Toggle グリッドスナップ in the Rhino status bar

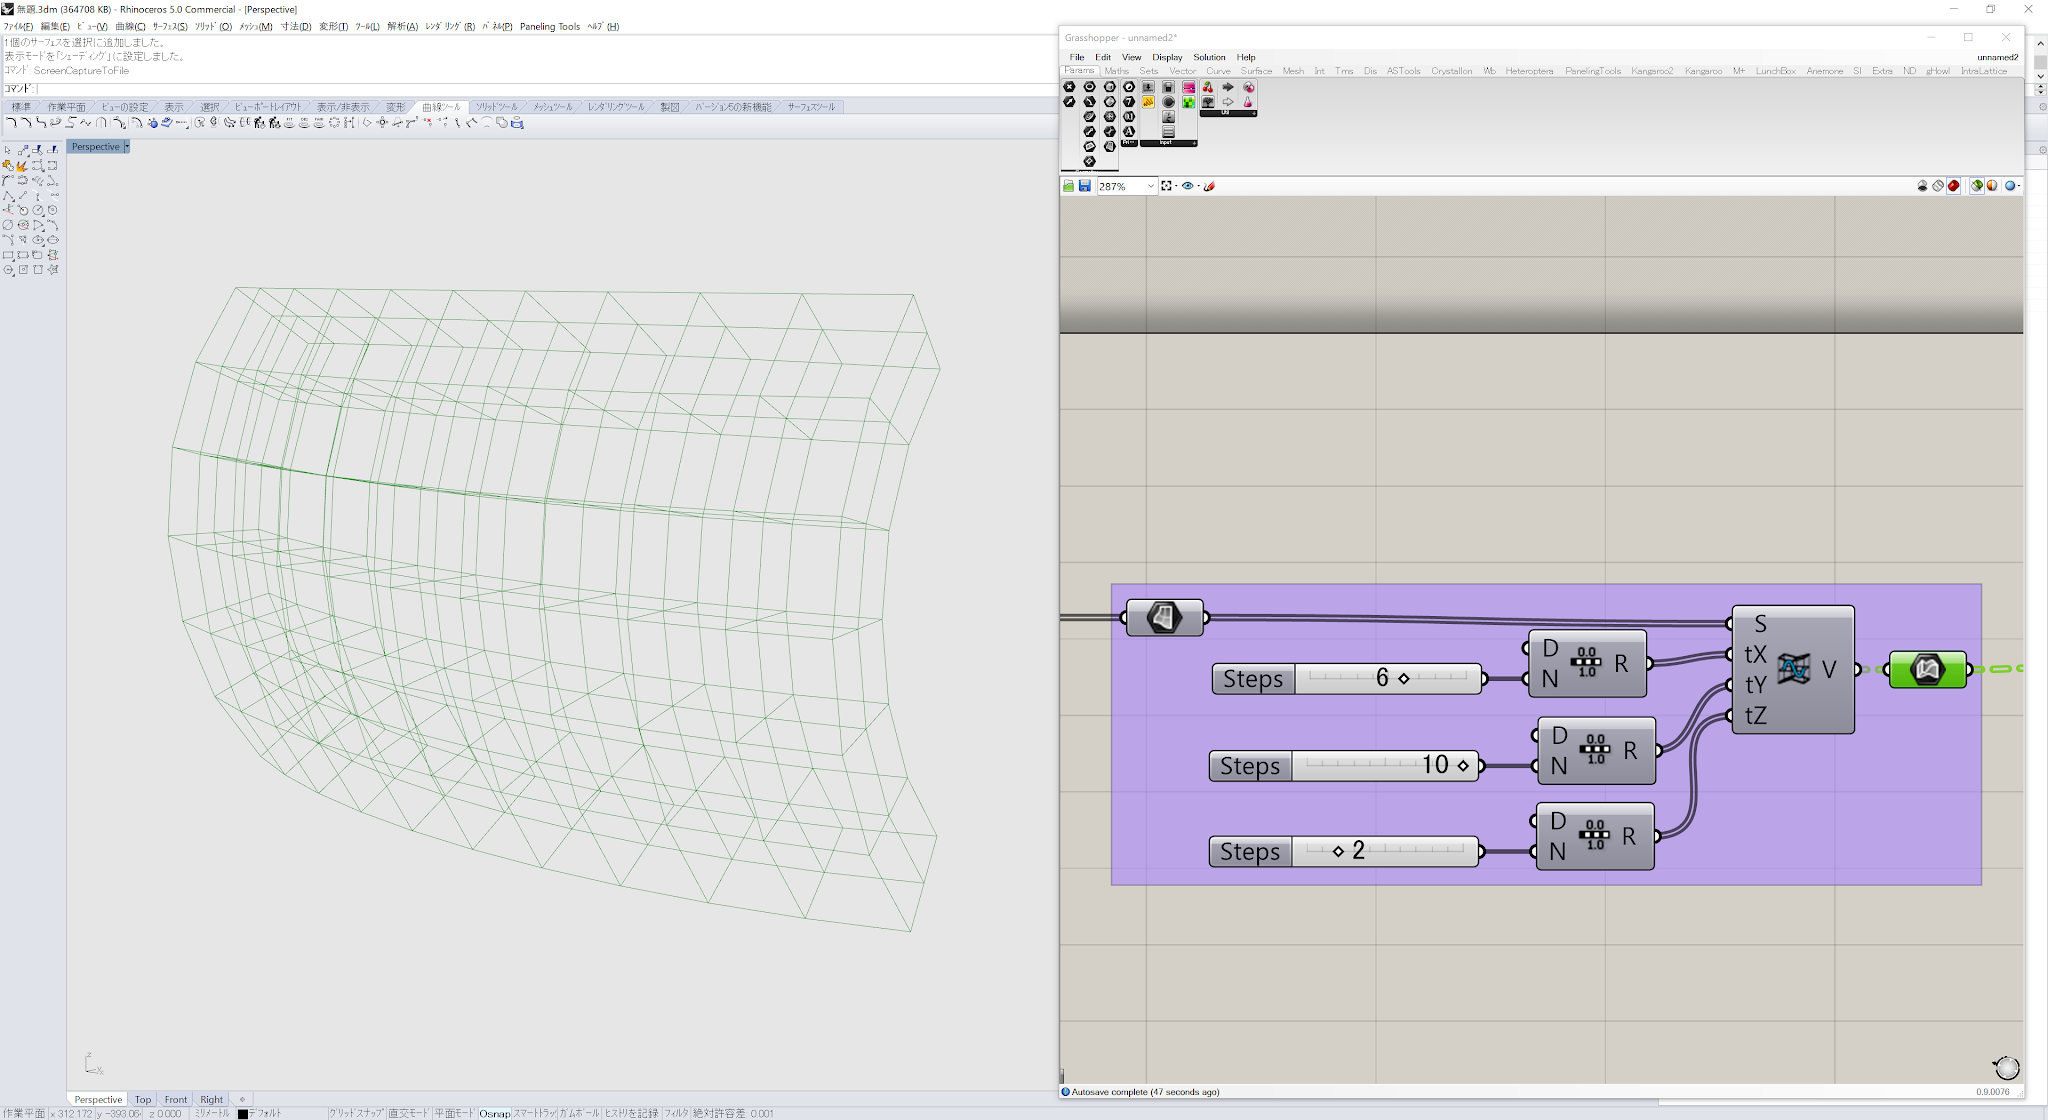click(x=355, y=1113)
